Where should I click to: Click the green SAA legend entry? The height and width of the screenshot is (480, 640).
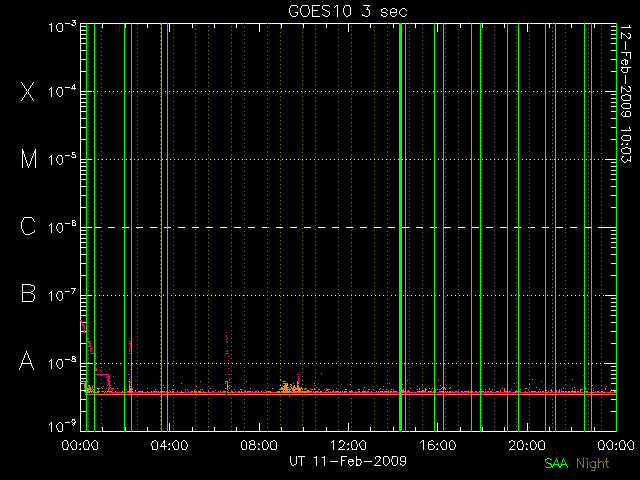556,463
